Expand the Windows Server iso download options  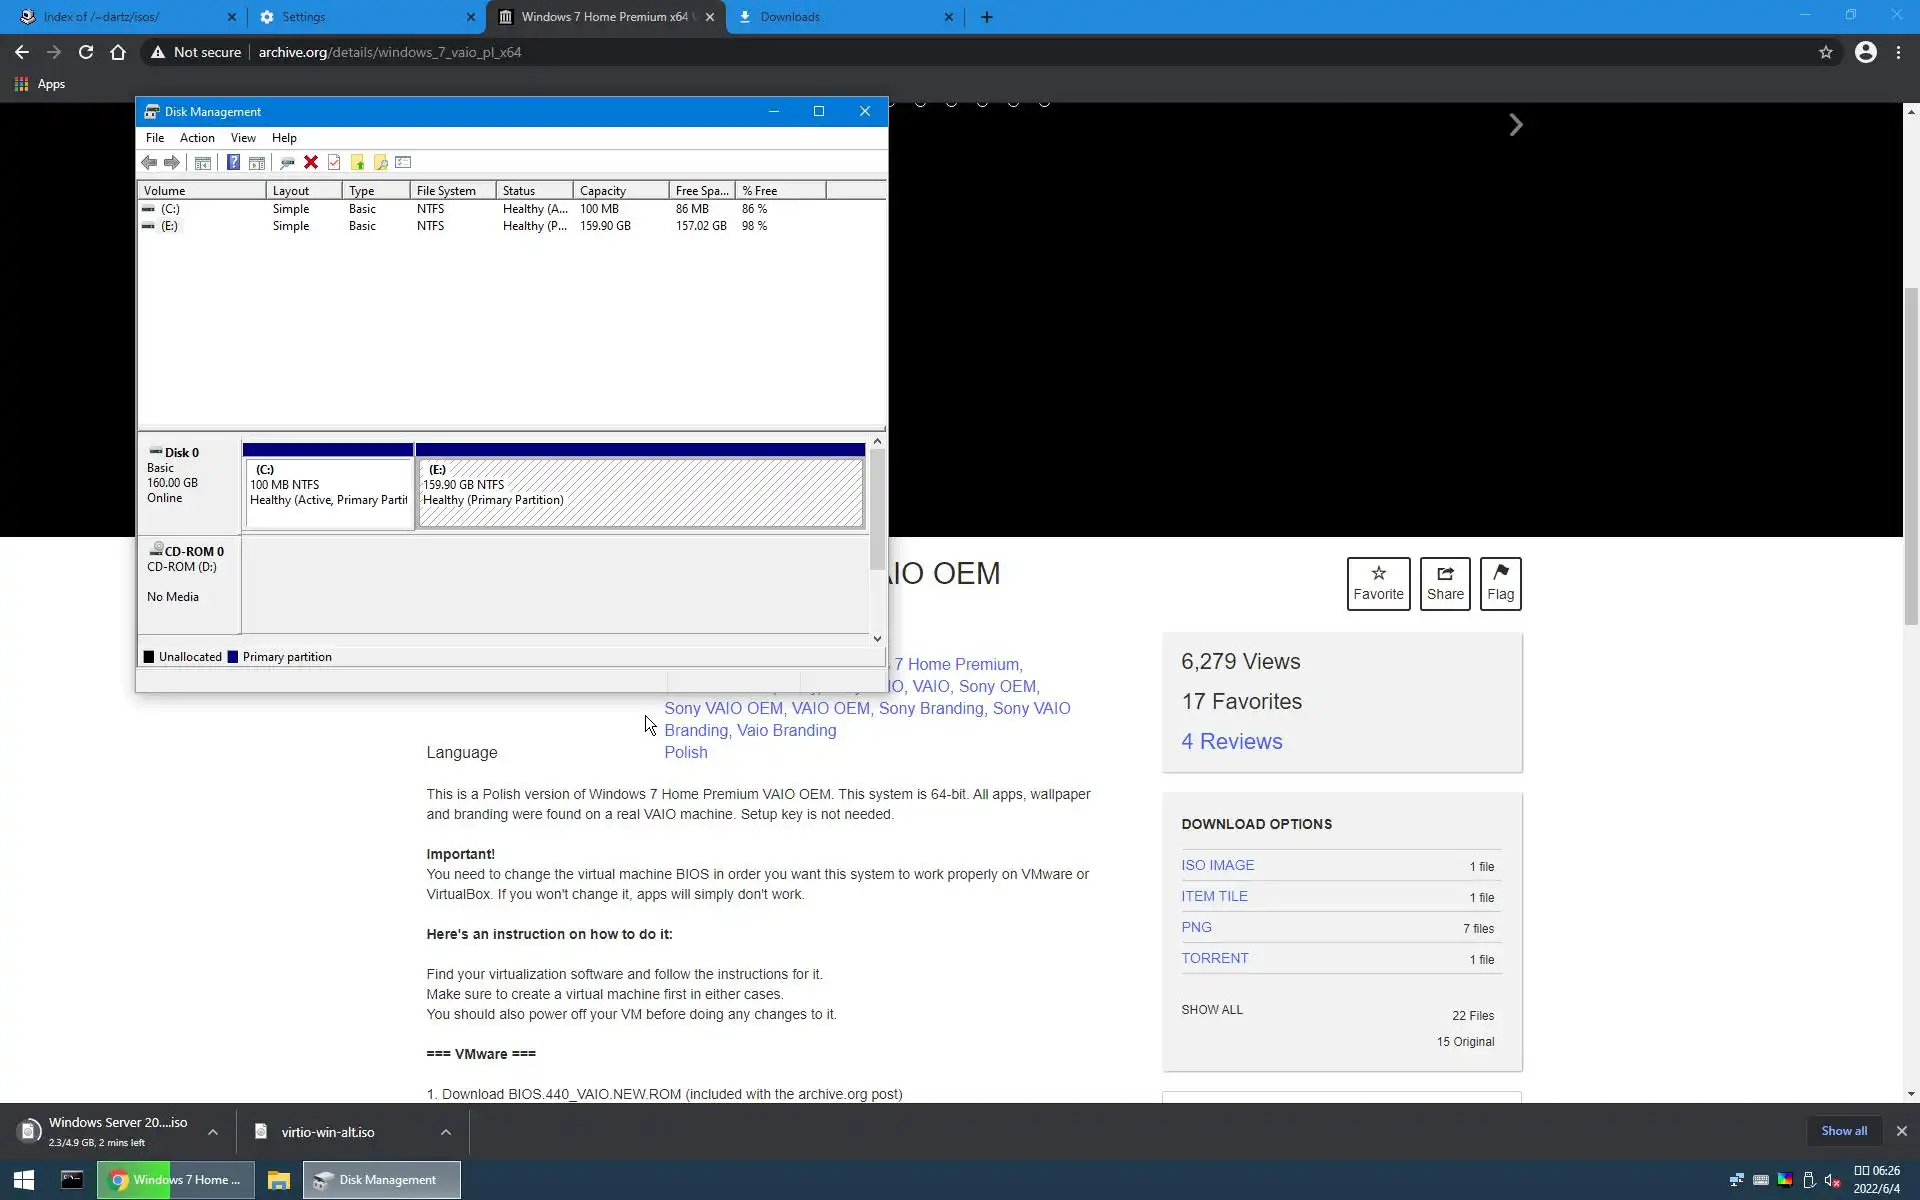(213, 1132)
